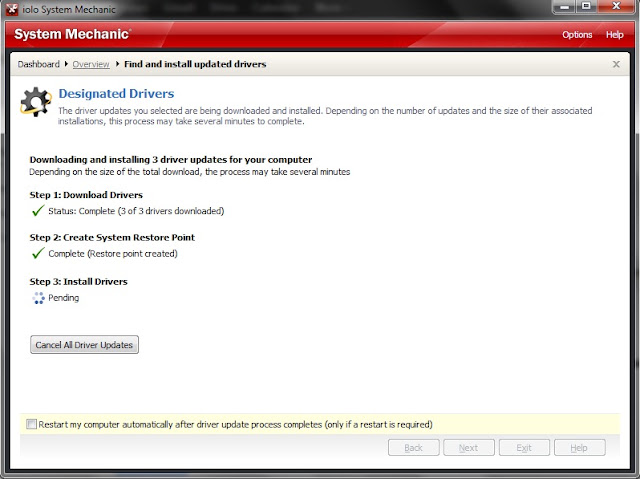Click 'Status: Complete (3 of 3 drivers downloaded)' text
Viewport: 640px width, 479px height.
tap(136, 211)
